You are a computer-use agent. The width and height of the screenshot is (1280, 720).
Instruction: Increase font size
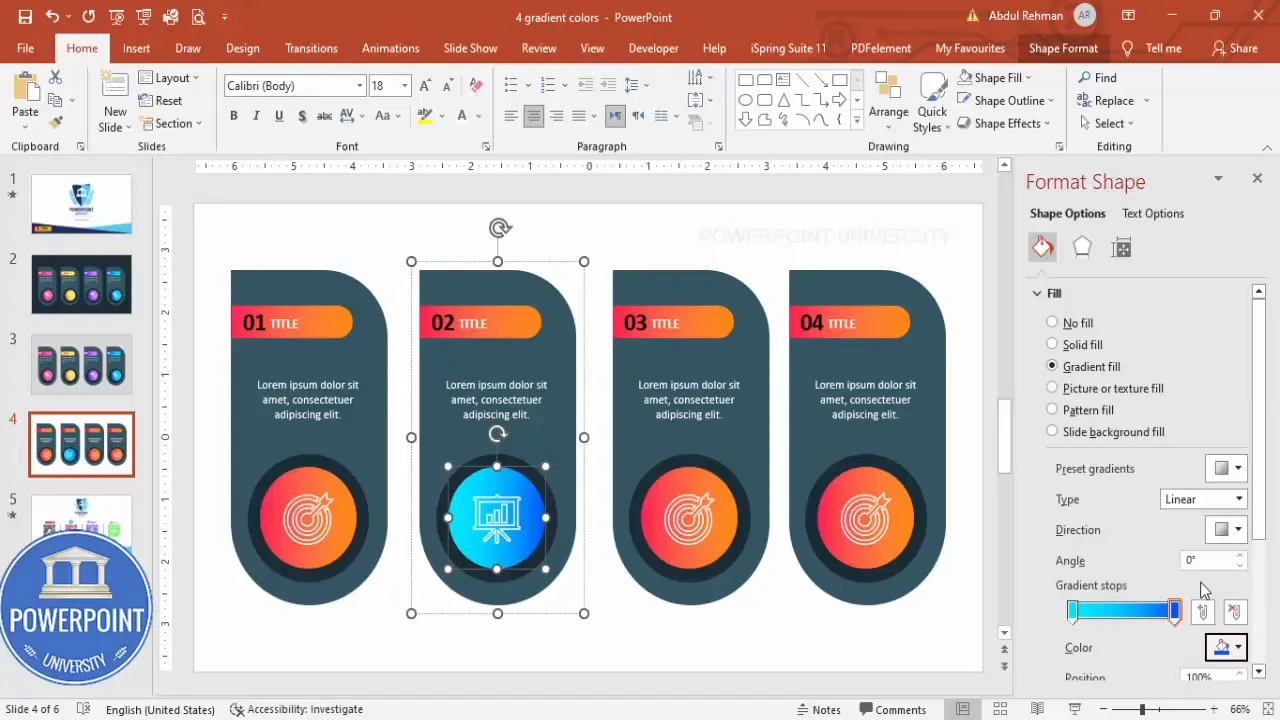(x=426, y=86)
